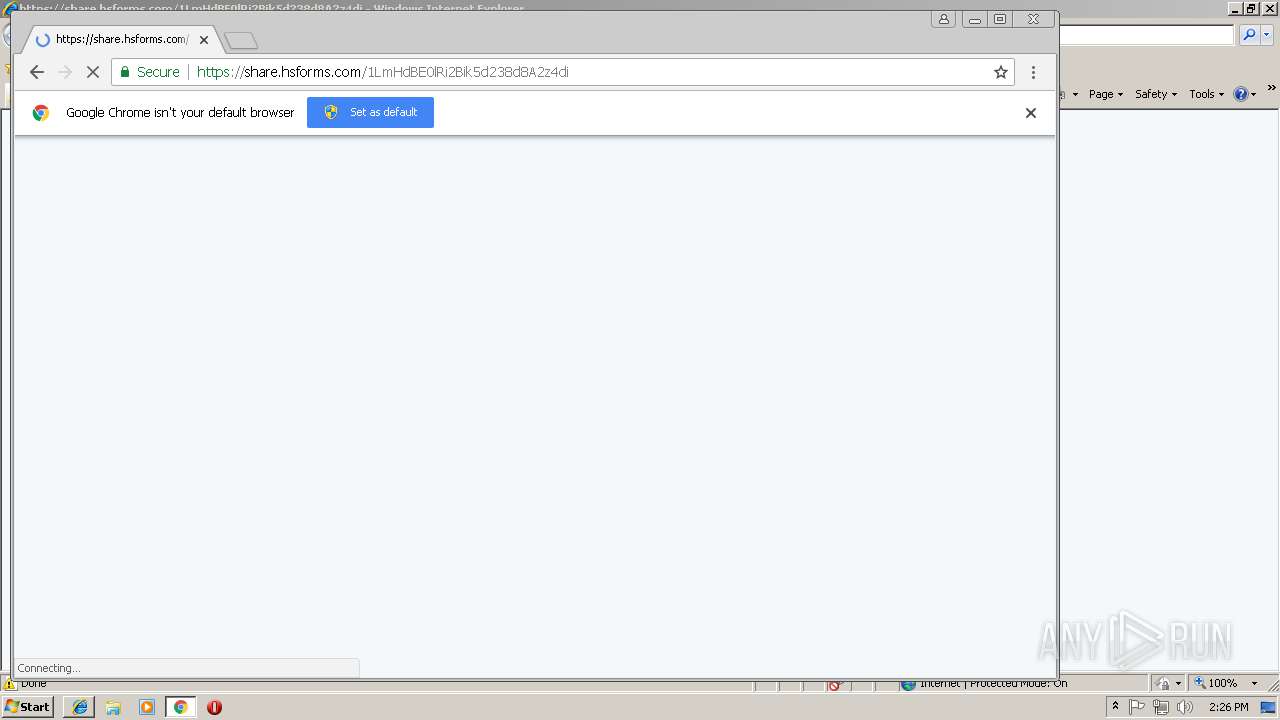Open Windows Media Player from the taskbar

pyautogui.click(x=147, y=707)
